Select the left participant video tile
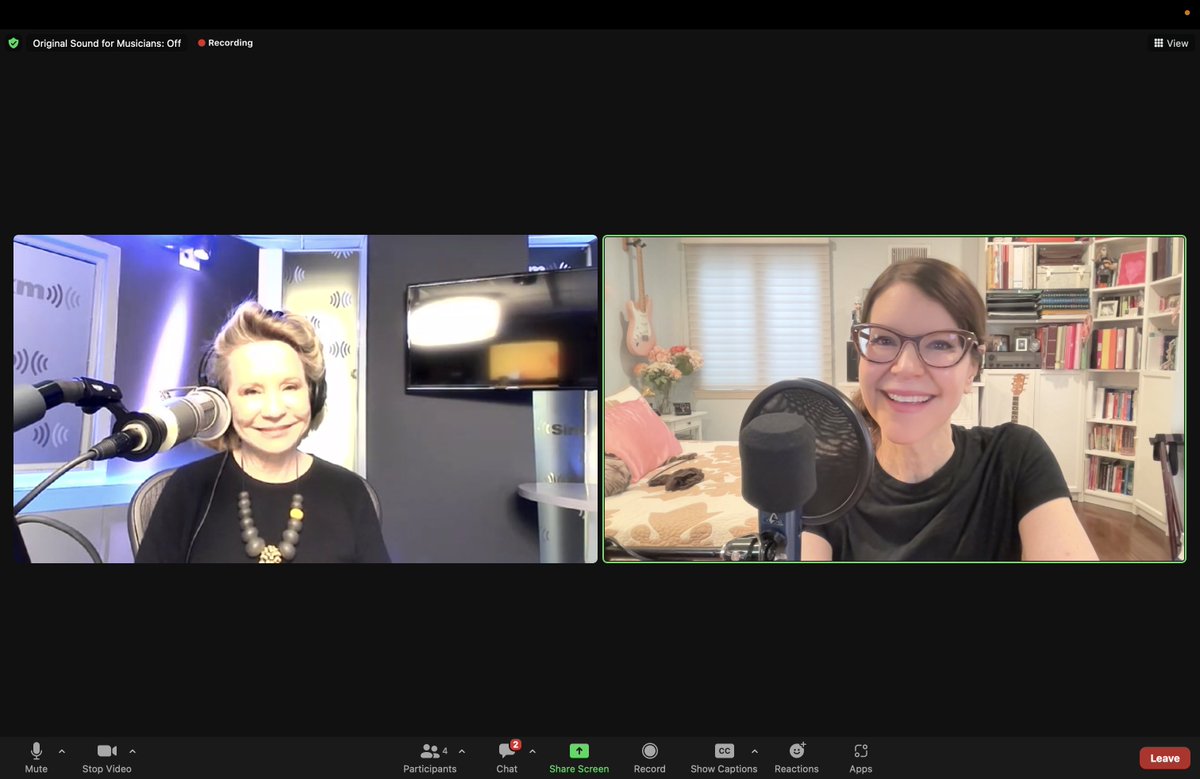Image resolution: width=1200 pixels, height=779 pixels. 305,399
